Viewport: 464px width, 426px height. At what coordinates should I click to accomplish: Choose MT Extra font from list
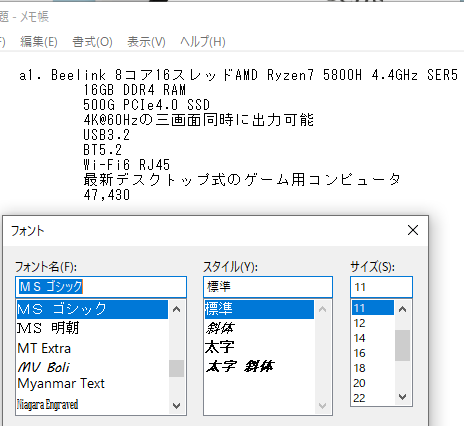coord(92,348)
